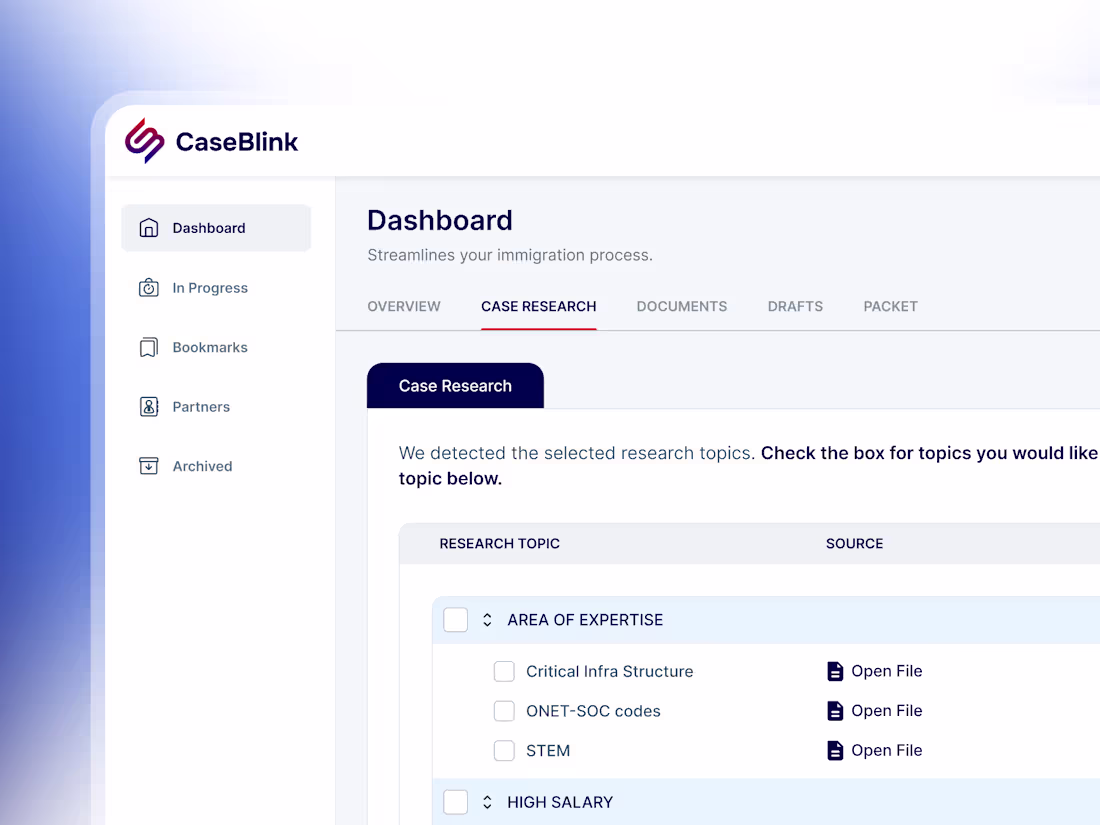Check the AREA OF EXPERTISE checkbox

point(456,620)
